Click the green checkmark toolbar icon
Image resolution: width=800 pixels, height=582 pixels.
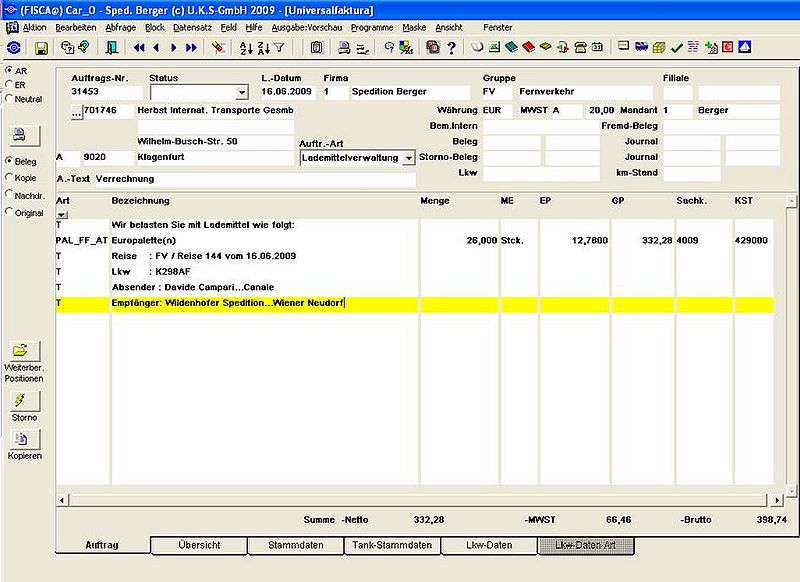[x=677, y=47]
